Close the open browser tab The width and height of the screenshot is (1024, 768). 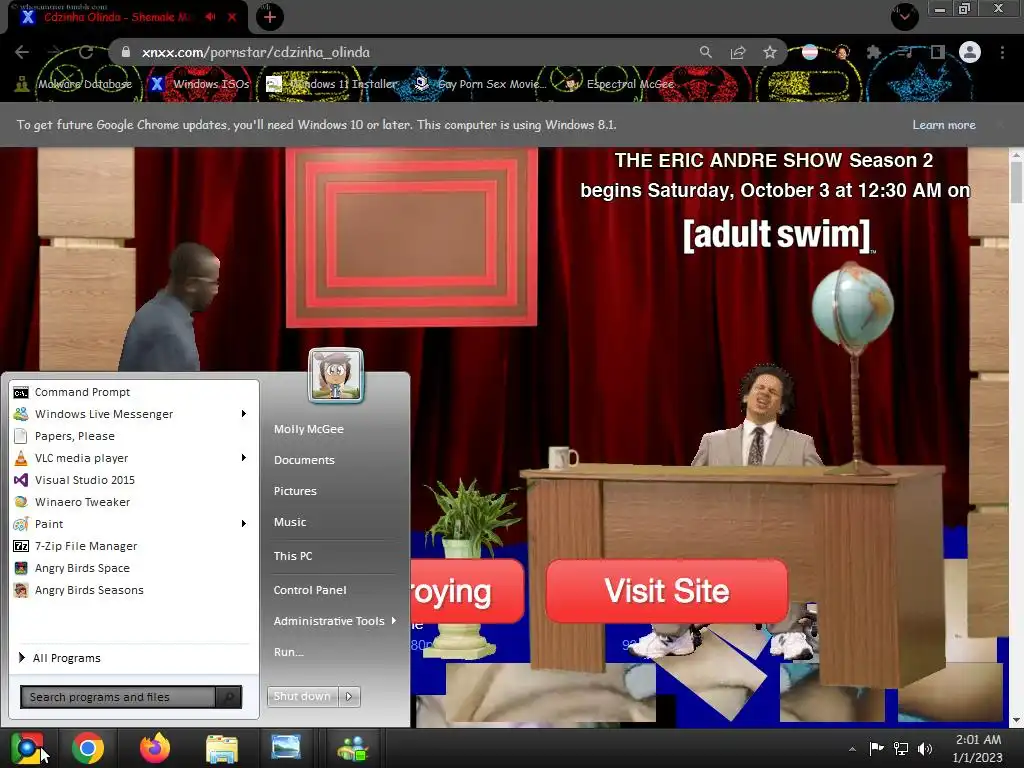(x=232, y=17)
